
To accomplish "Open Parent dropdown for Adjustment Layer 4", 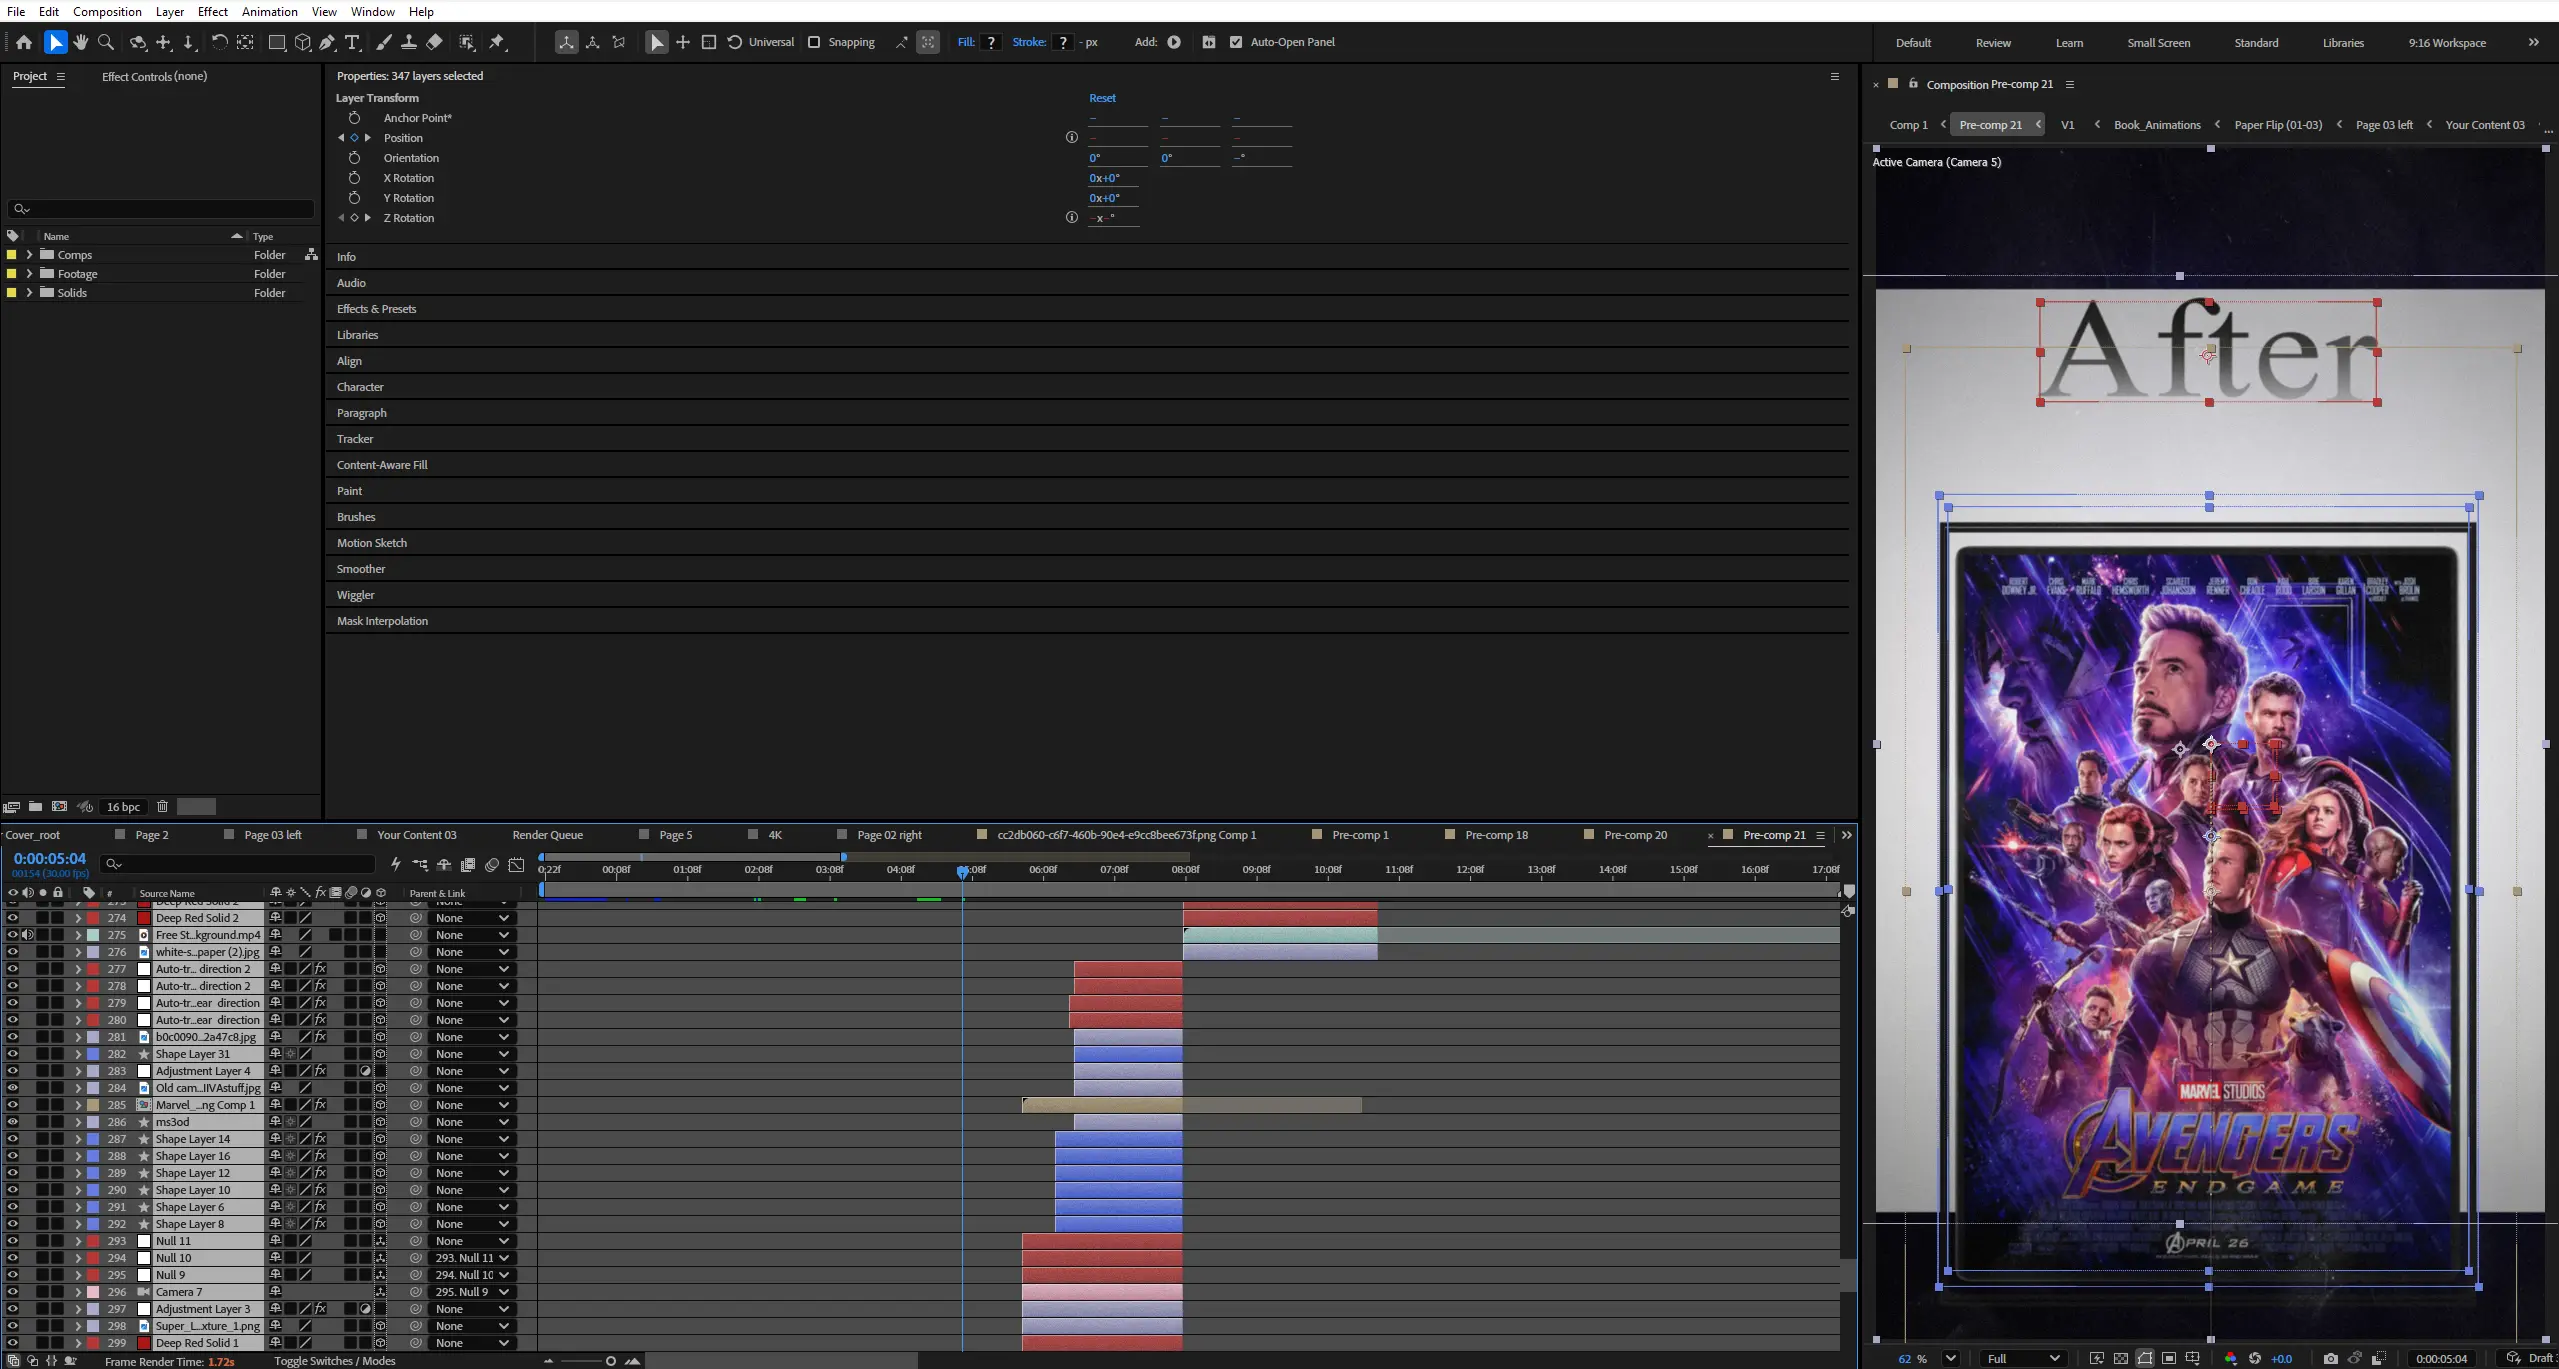I will coord(472,1071).
